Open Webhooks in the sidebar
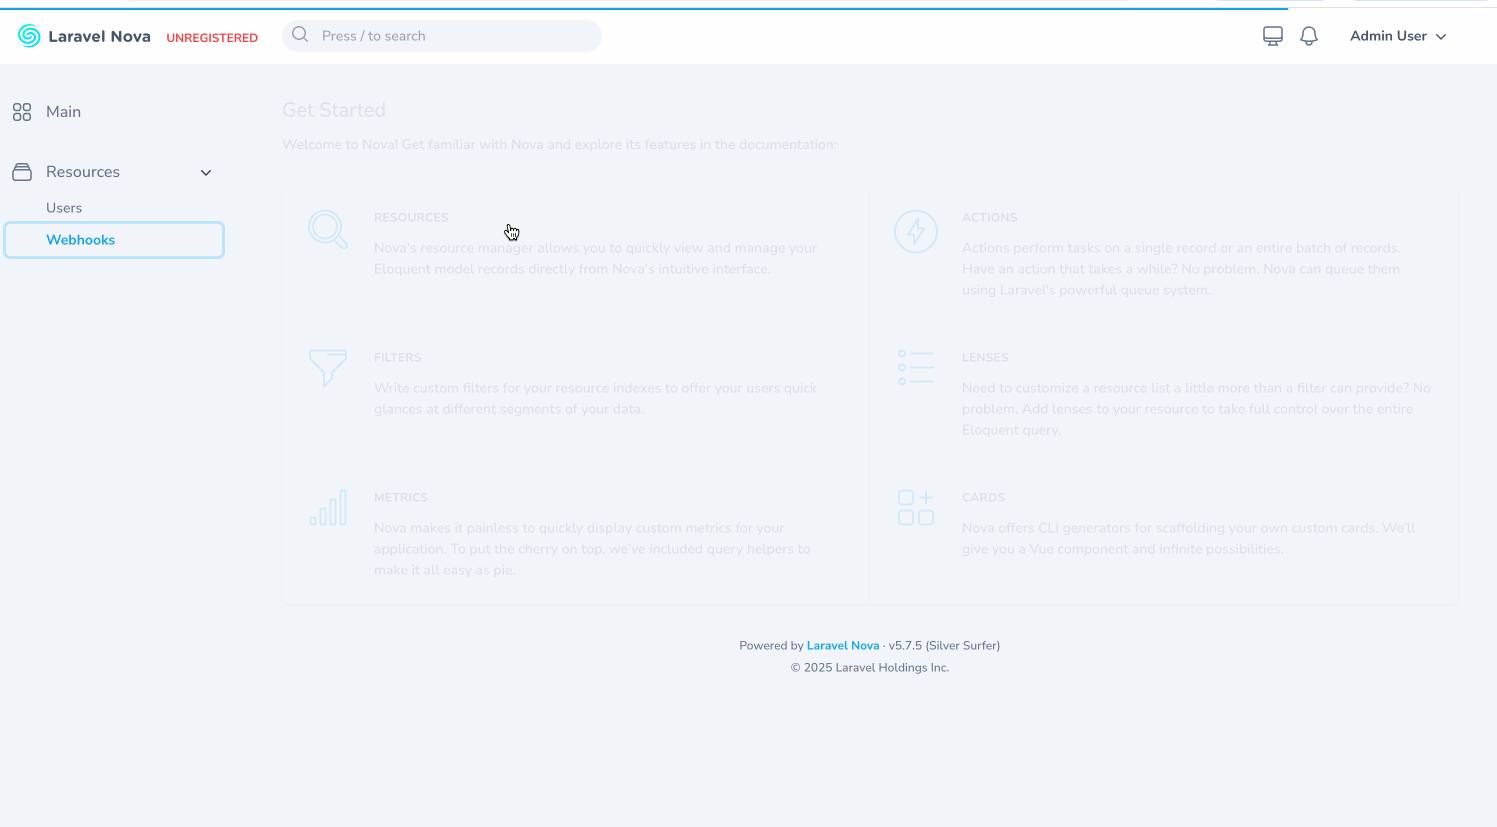This screenshot has width=1497, height=827. (81, 240)
